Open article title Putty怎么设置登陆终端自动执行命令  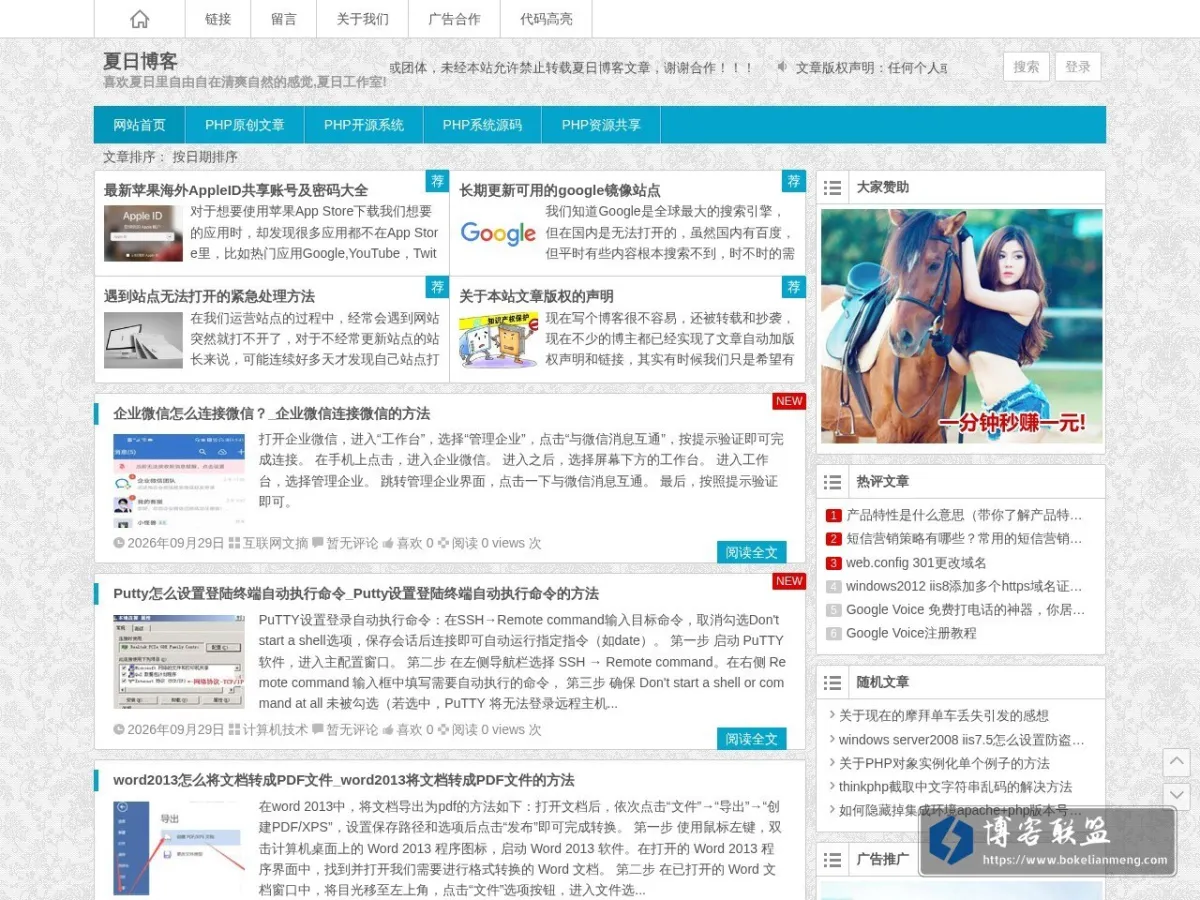[x=356, y=593]
